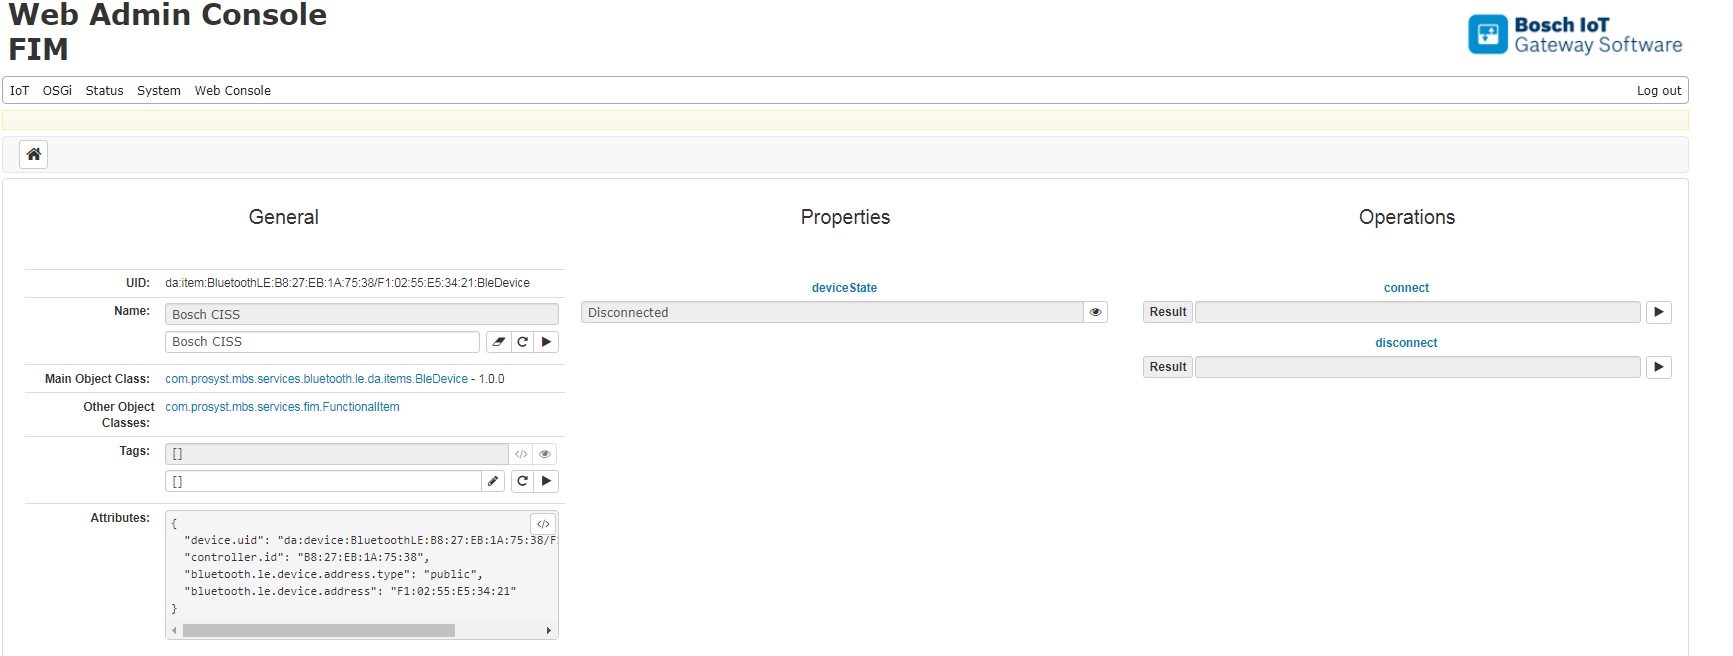The width and height of the screenshot is (1733, 656).
Task: Apply the Name change with the play icon
Action: 546,342
